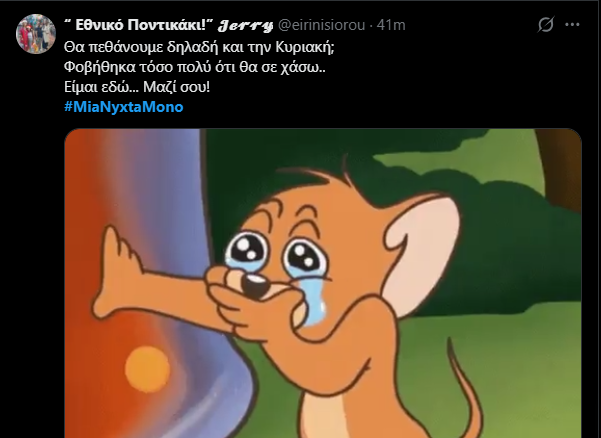Visit the @eirinisiorou handle link
This screenshot has height=438, width=601.
click(321, 25)
